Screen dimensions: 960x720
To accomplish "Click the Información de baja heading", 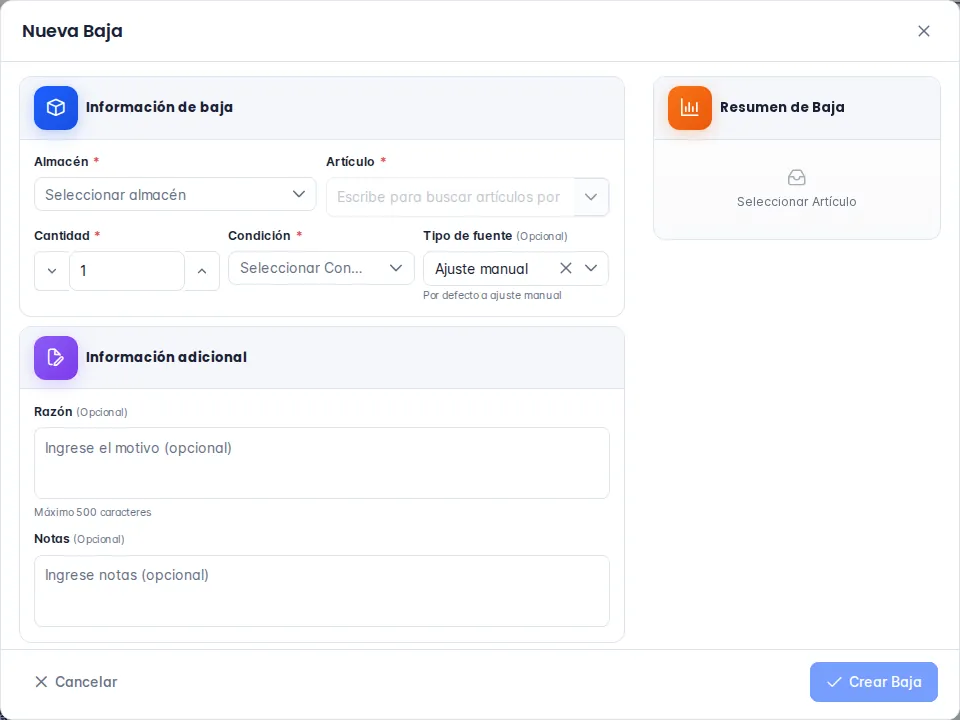I will (x=159, y=108).
